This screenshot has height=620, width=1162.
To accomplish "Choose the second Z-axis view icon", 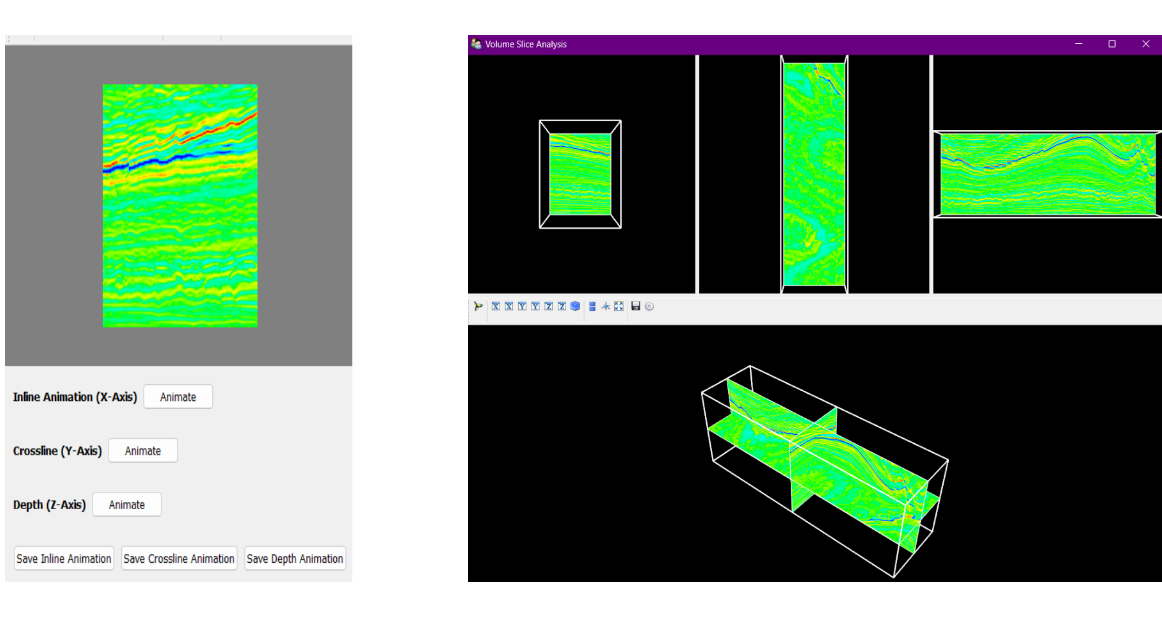I will pos(561,307).
